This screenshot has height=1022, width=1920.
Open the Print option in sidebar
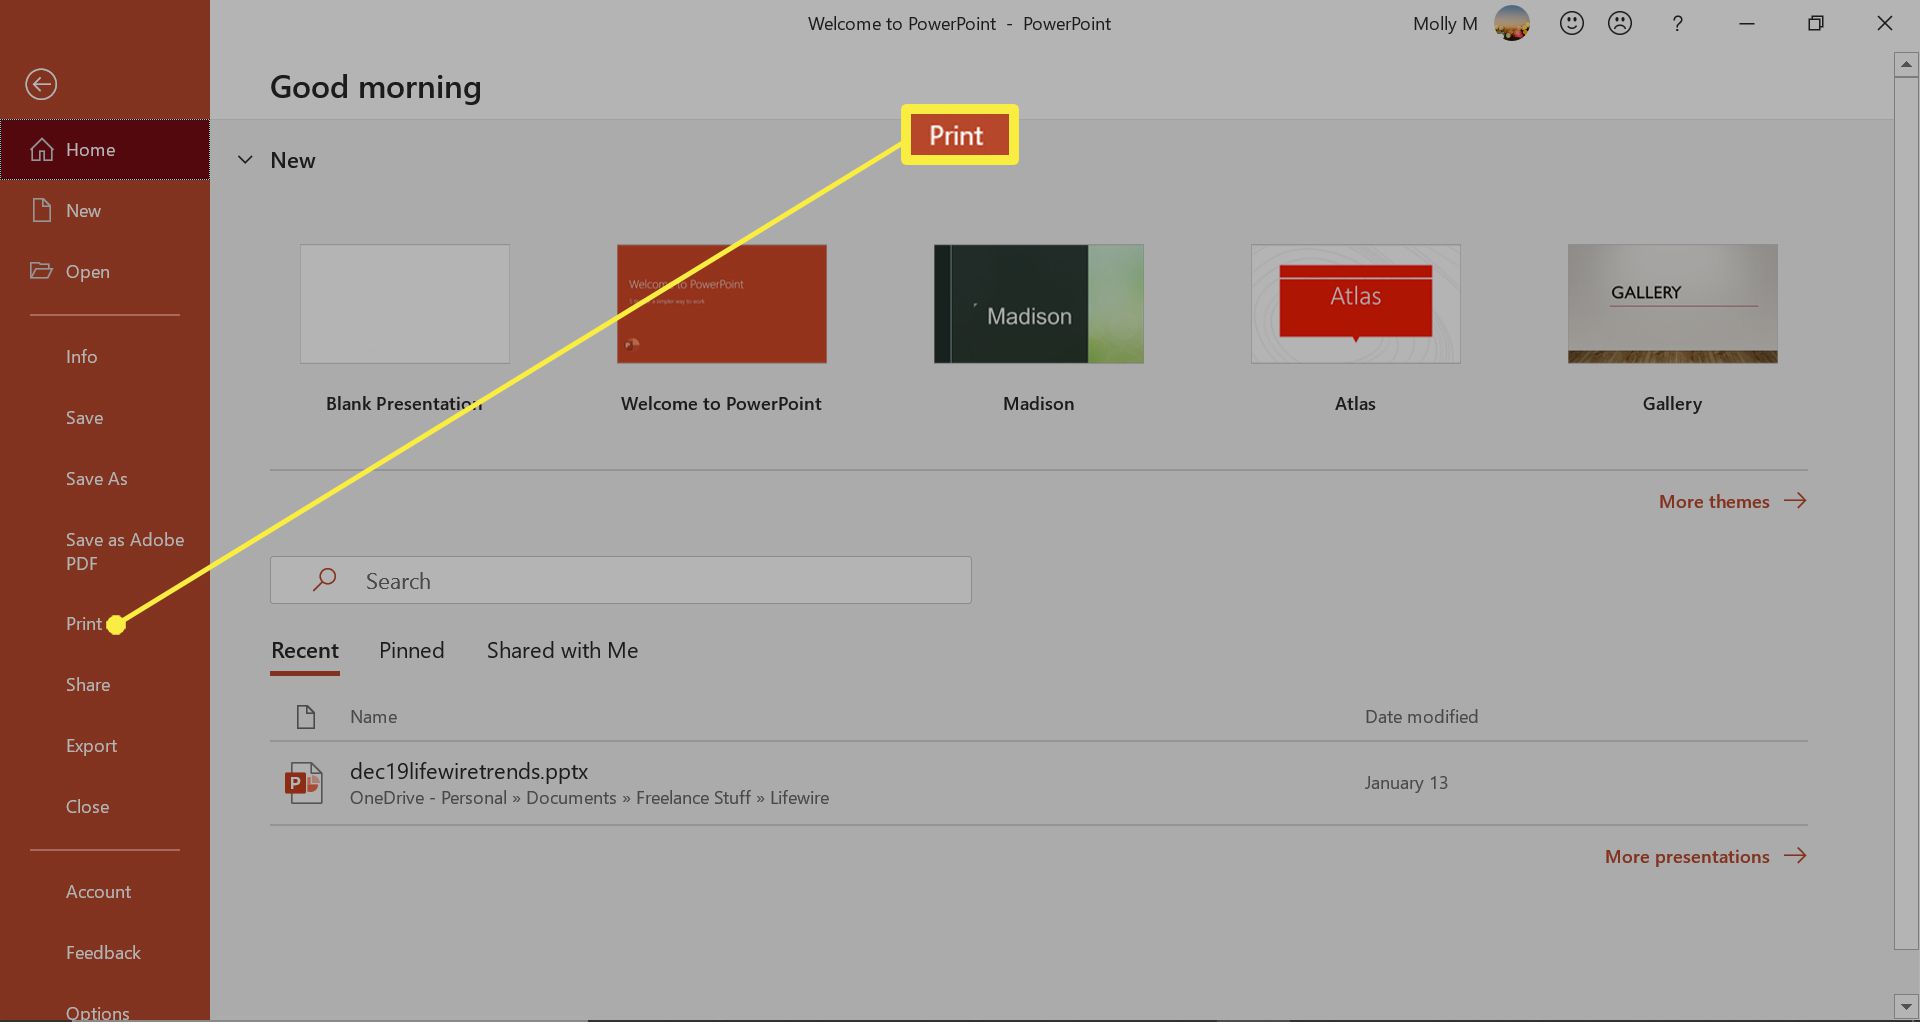pyautogui.click(x=84, y=624)
